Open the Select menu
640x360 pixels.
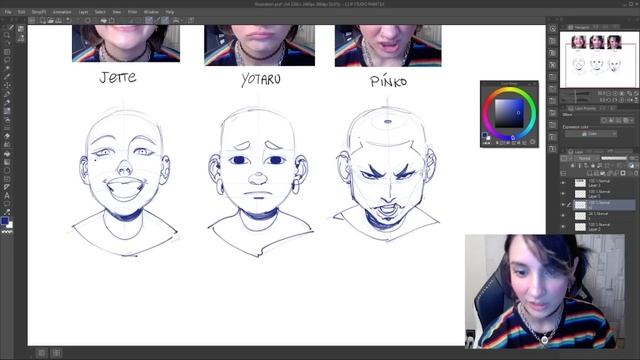(100, 12)
